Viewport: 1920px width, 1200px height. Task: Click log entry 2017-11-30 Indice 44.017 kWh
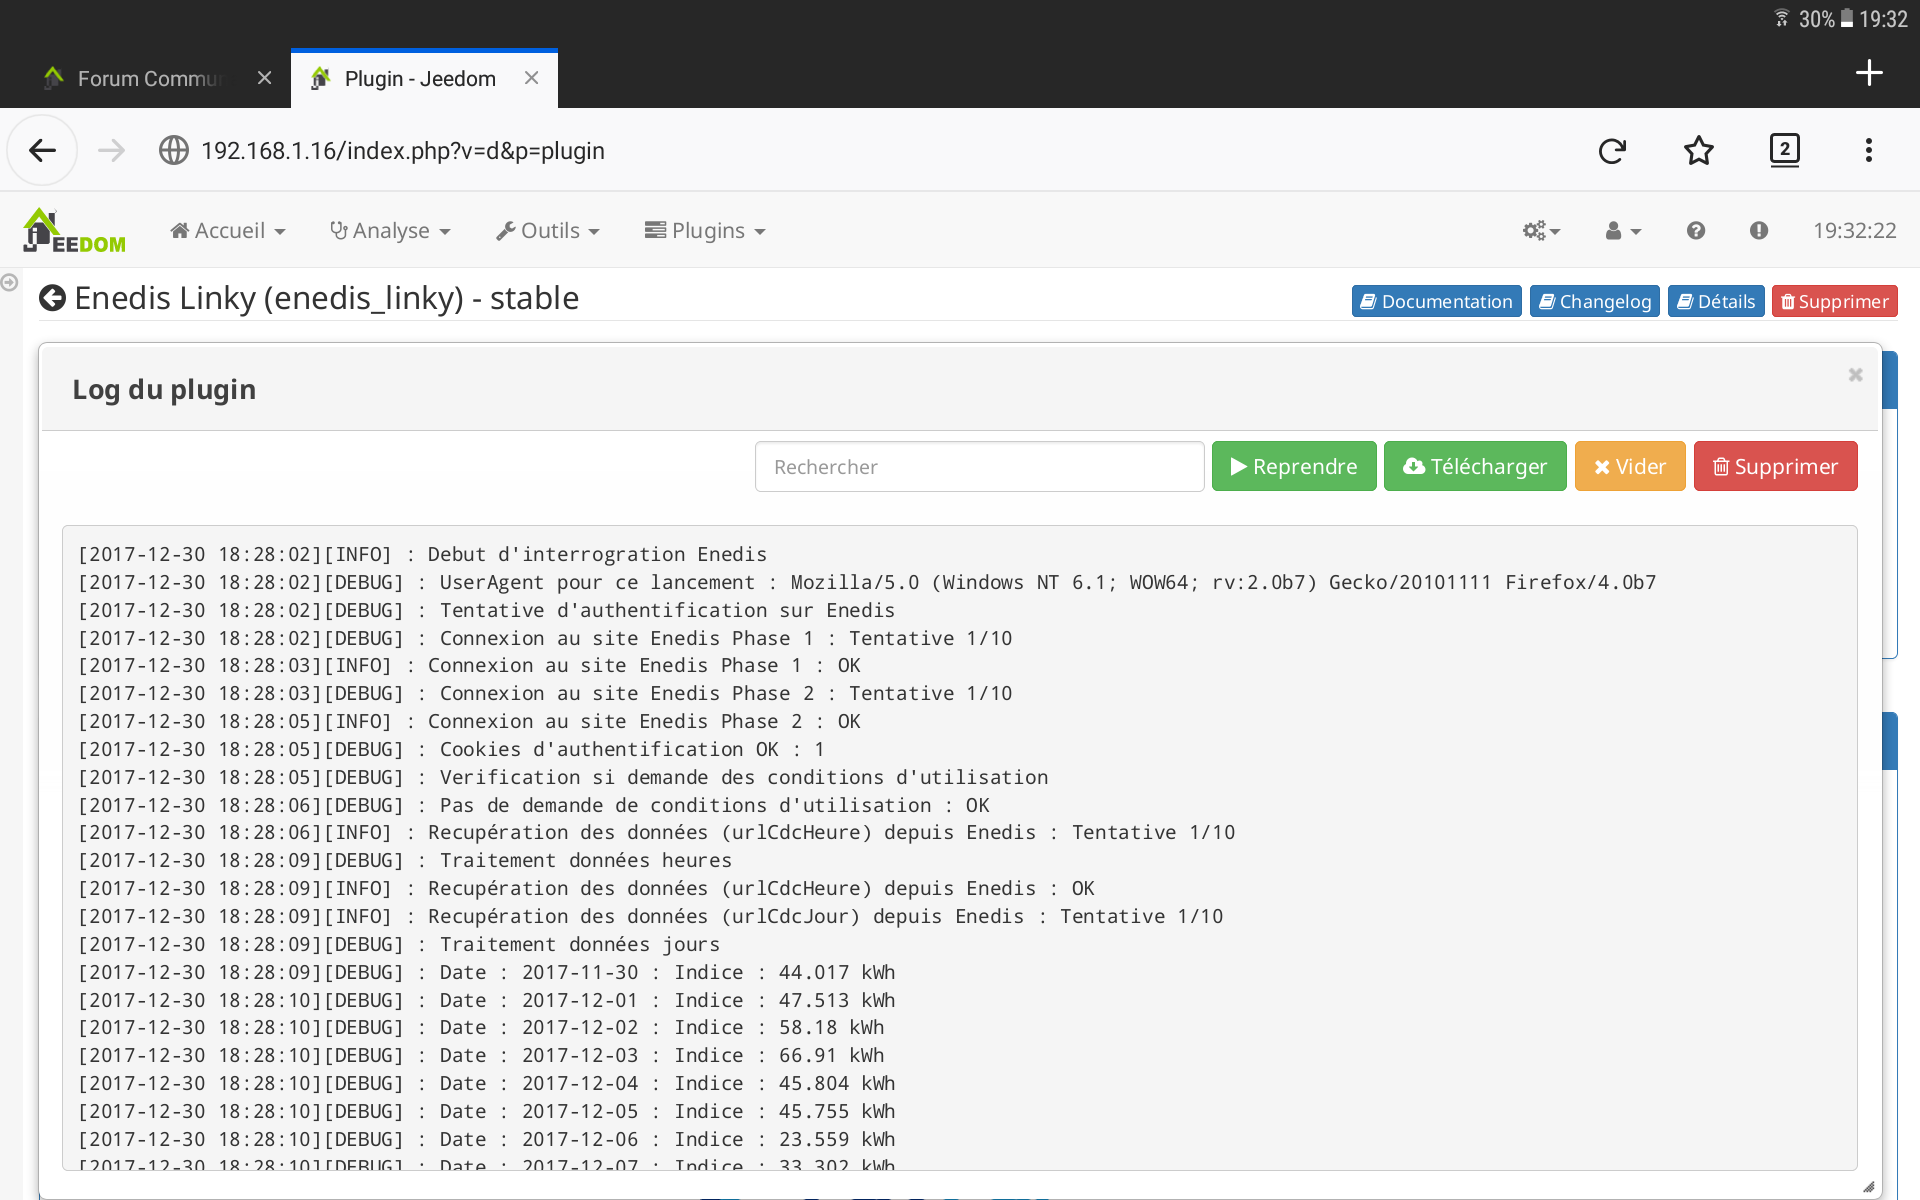487,972
